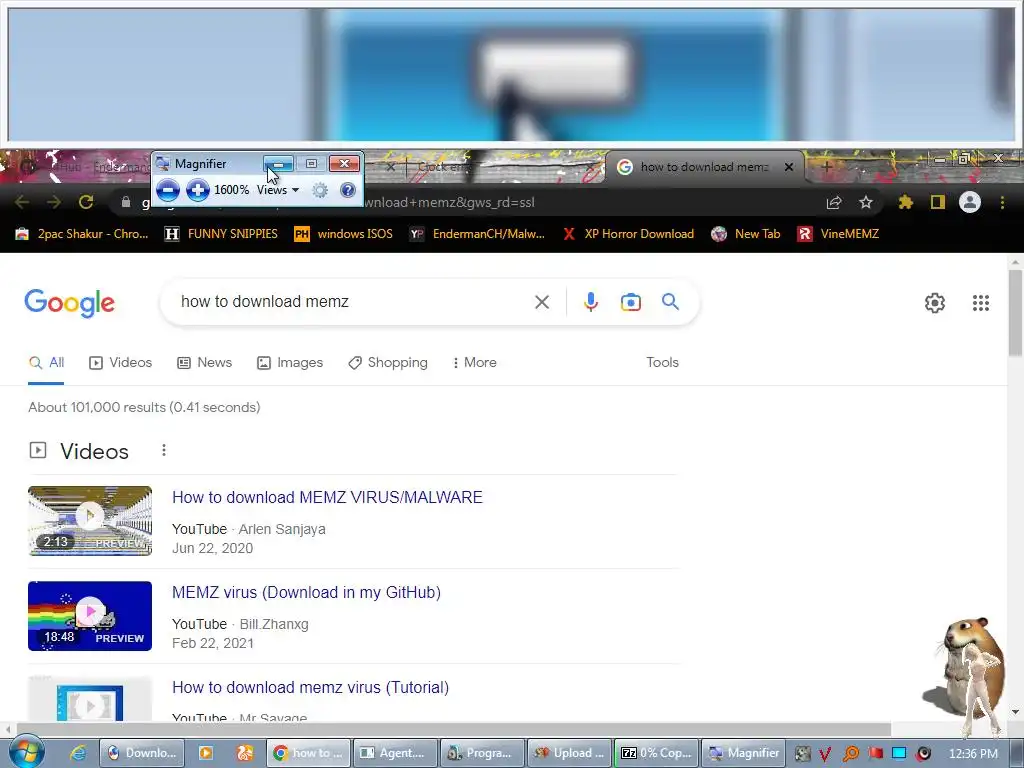
Task: Select the All results tab
Action: pos(46,362)
